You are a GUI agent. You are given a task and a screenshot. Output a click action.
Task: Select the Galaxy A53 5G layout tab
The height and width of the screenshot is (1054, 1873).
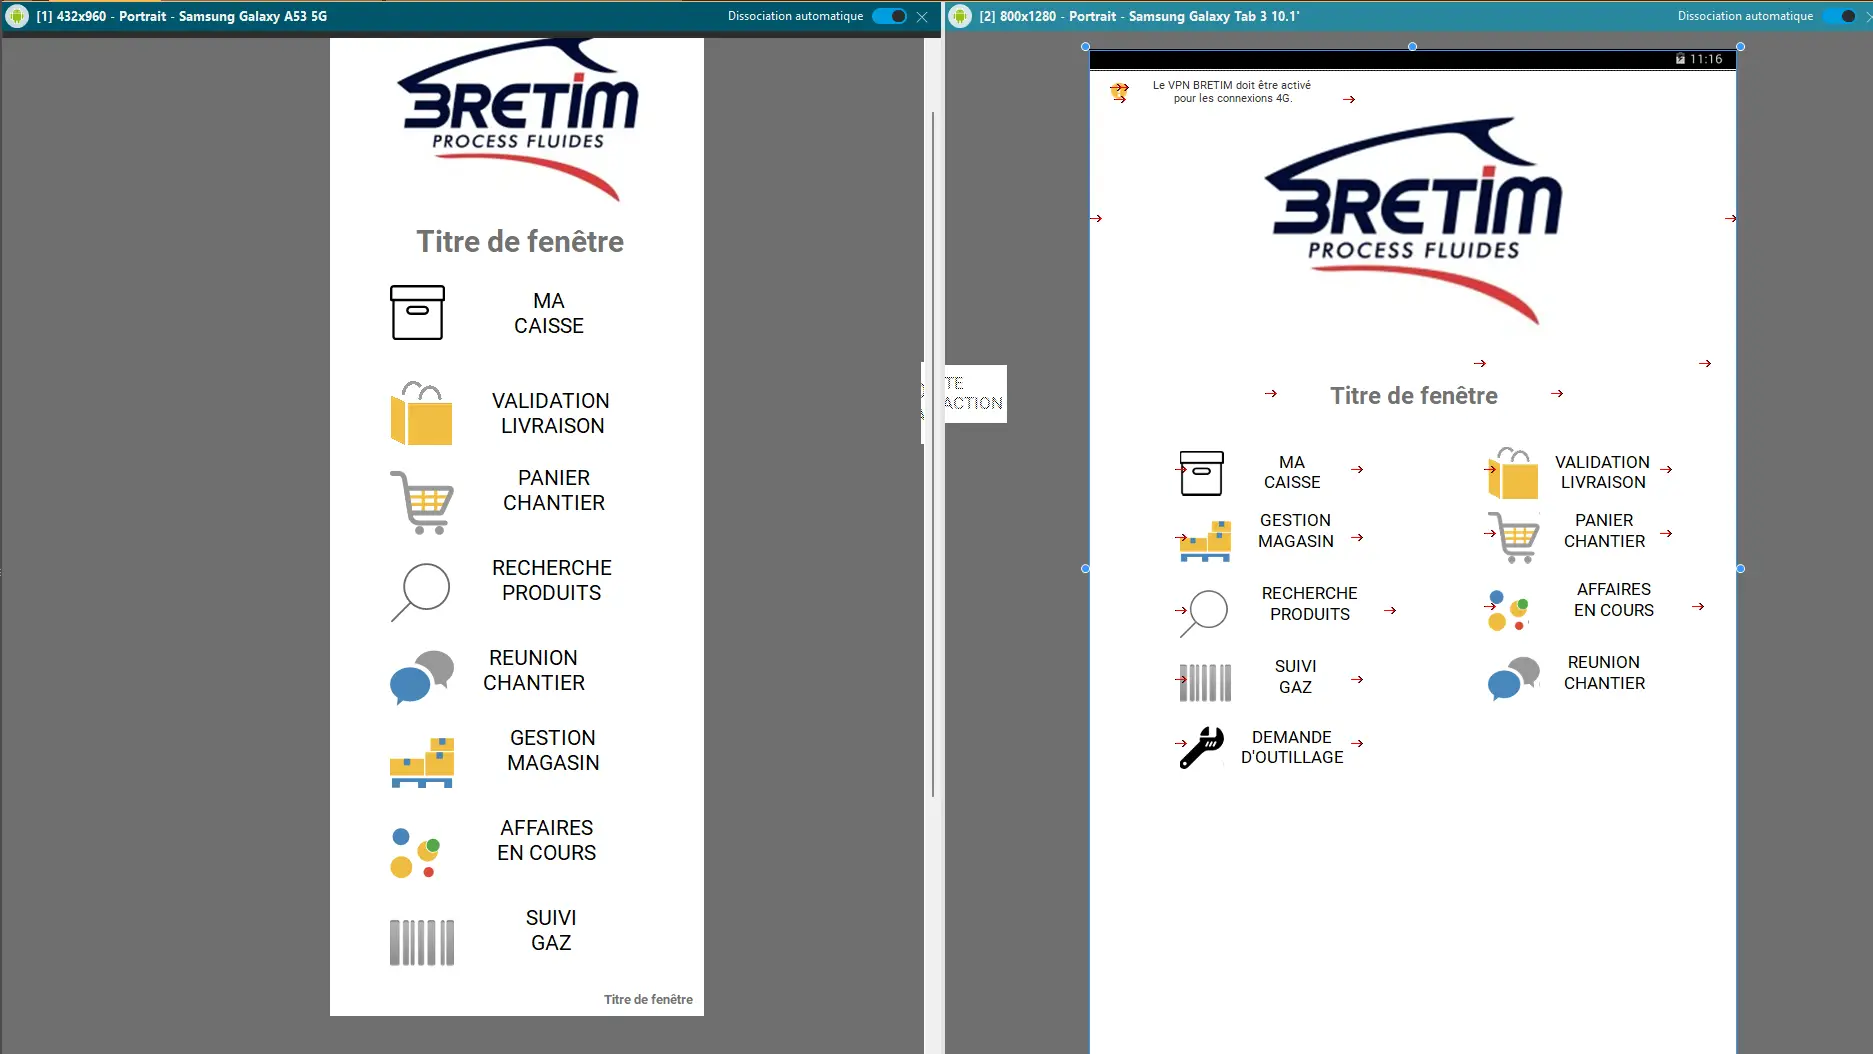tap(182, 16)
